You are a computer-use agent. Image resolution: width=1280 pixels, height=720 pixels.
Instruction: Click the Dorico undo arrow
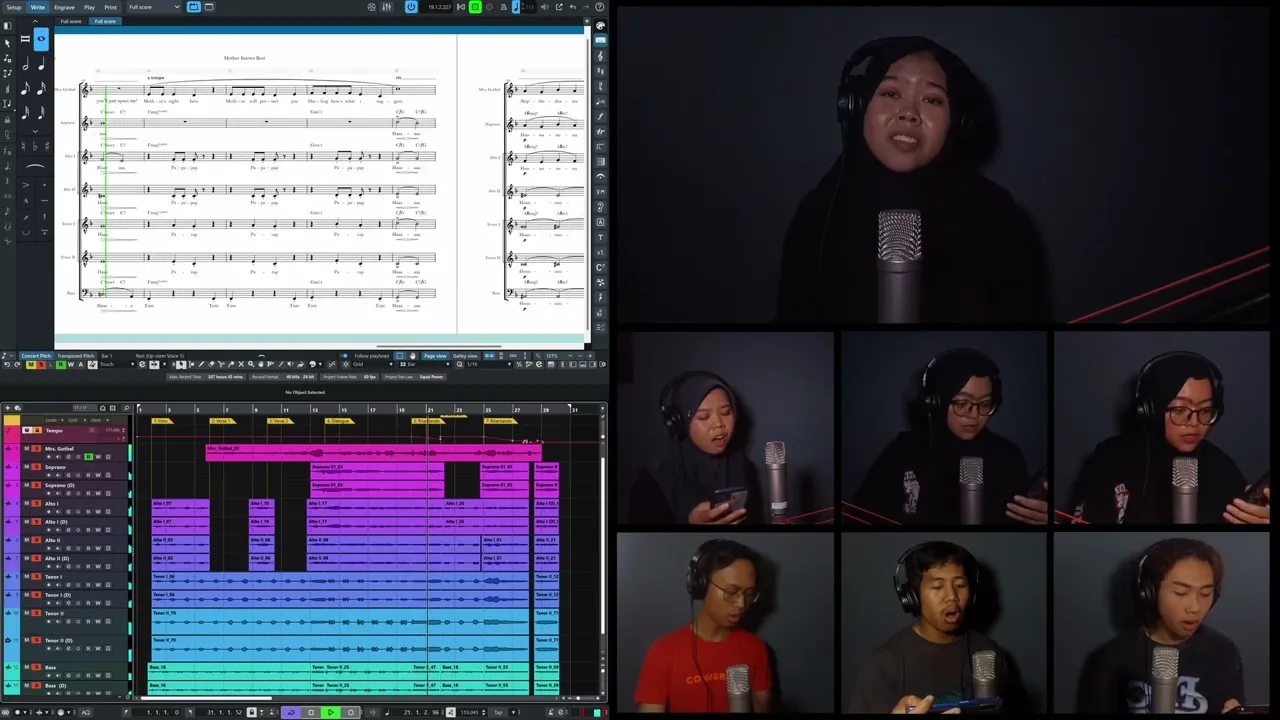click(573, 7)
